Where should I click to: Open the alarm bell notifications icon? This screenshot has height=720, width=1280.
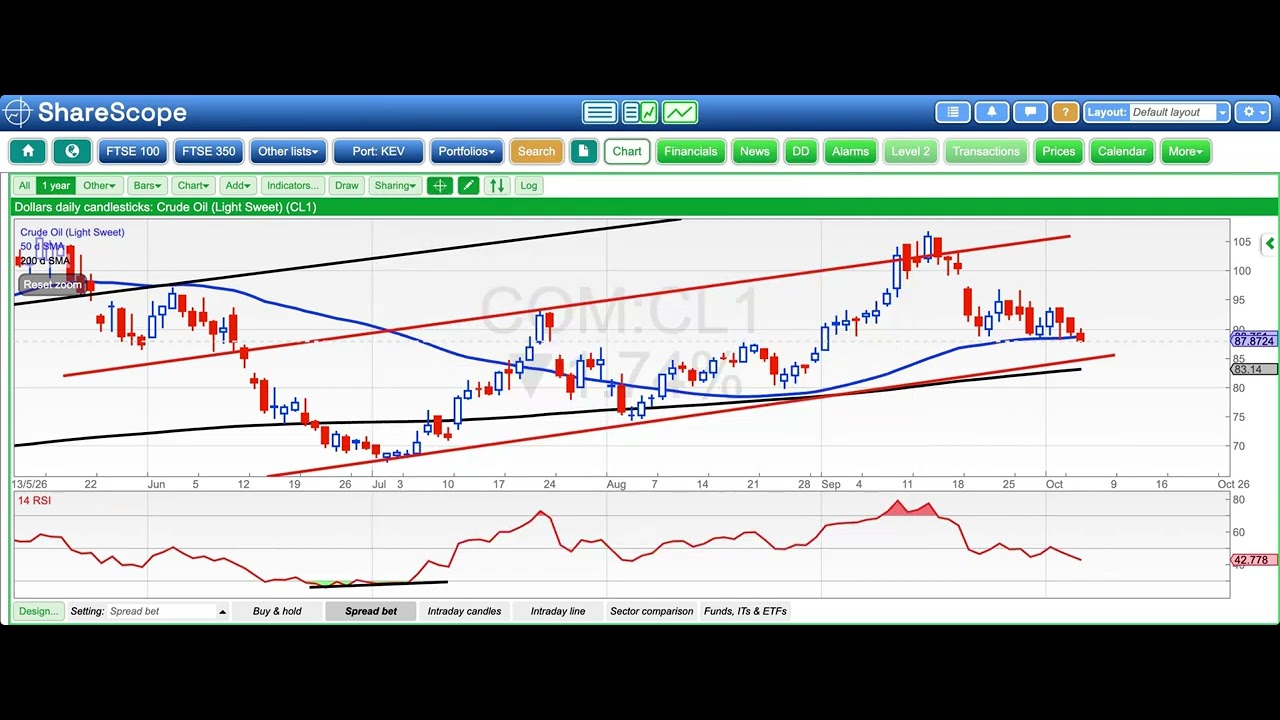coord(991,112)
